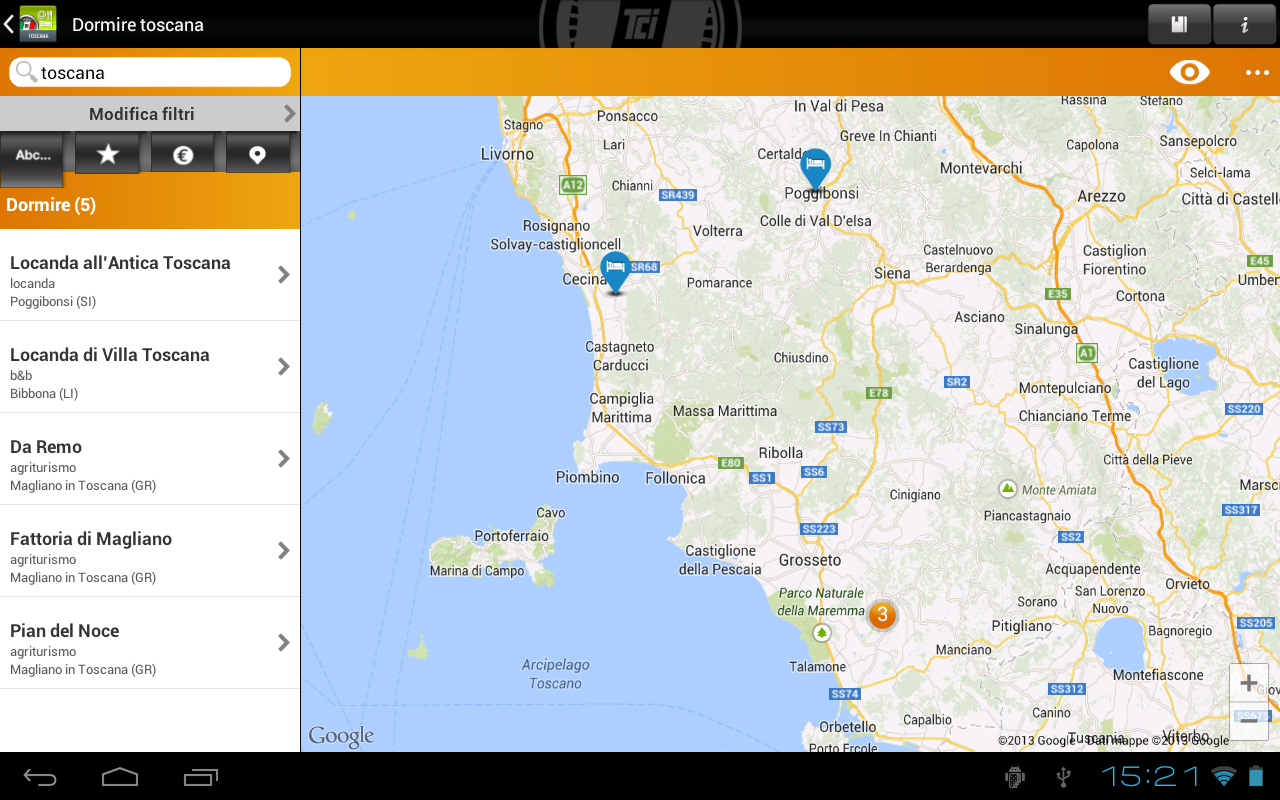The width and height of the screenshot is (1280, 800).
Task: Open the Toscana app logo icon
Action: tap(38, 24)
